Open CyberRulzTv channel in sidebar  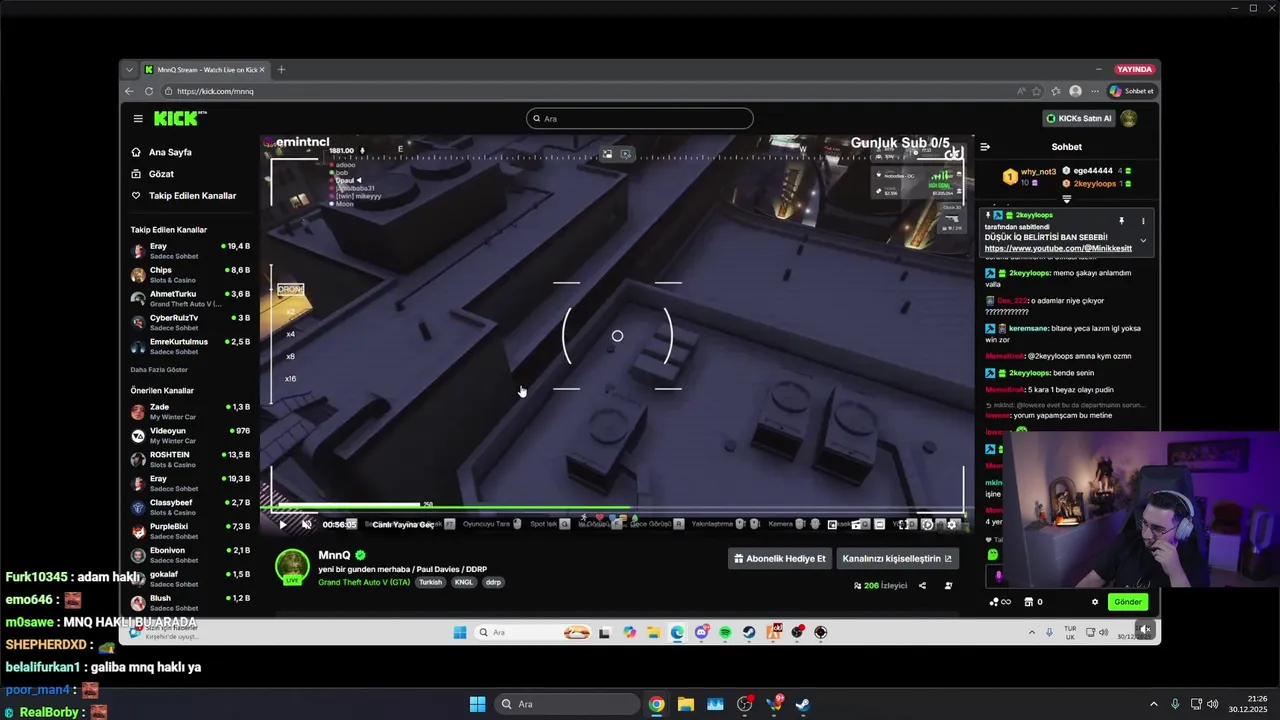coord(190,322)
